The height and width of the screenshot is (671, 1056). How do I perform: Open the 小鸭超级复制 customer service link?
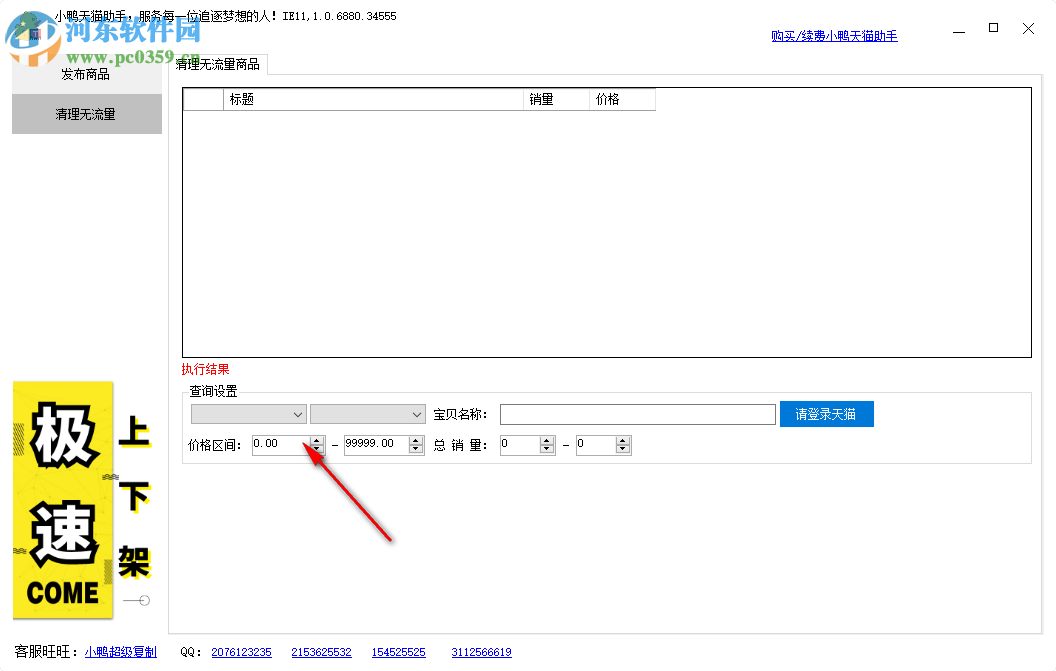(121, 652)
